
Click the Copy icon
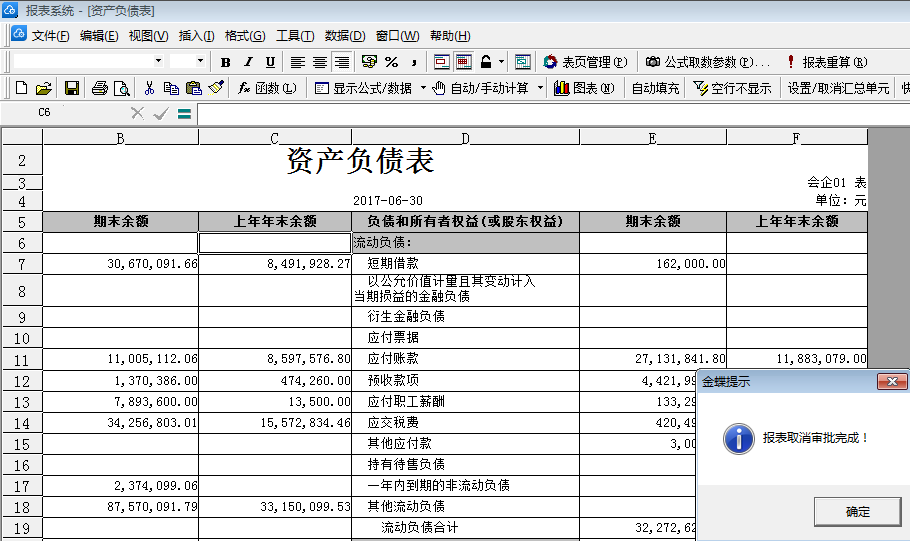point(171,88)
